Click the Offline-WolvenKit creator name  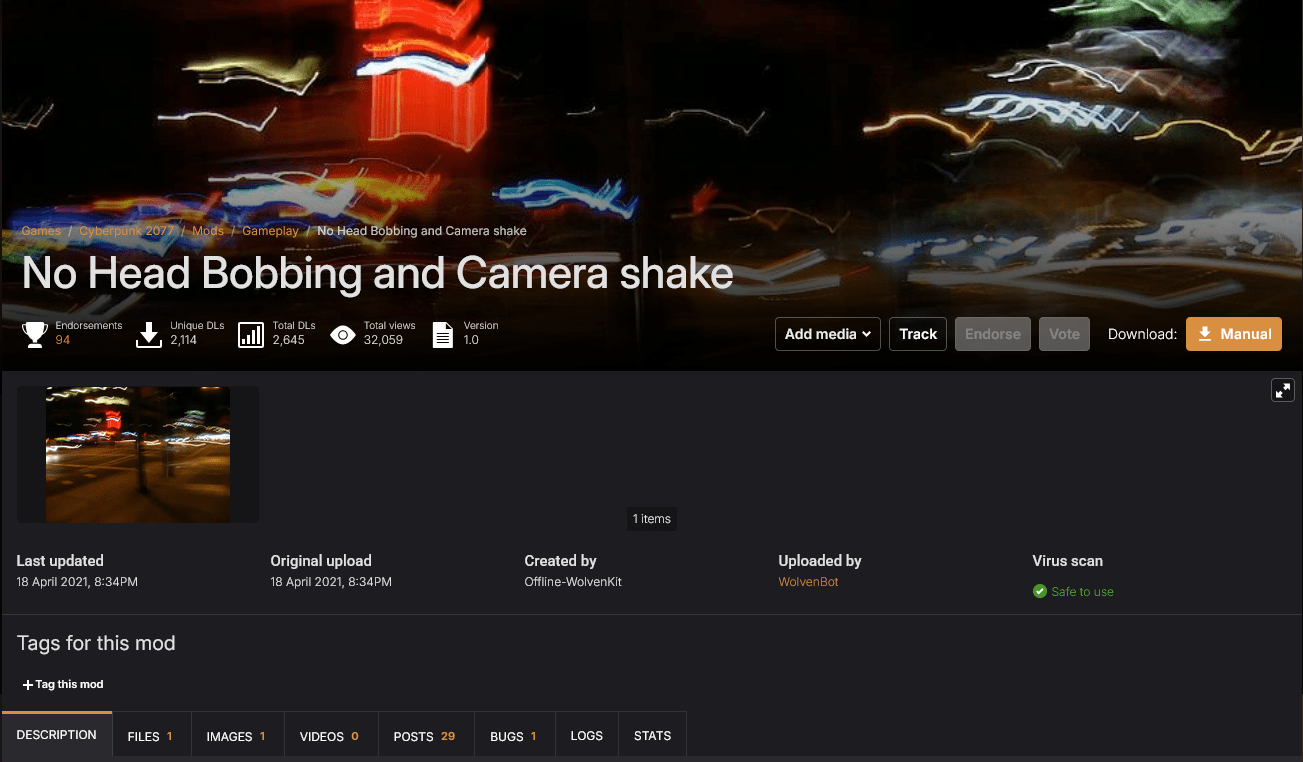coord(573,582)
